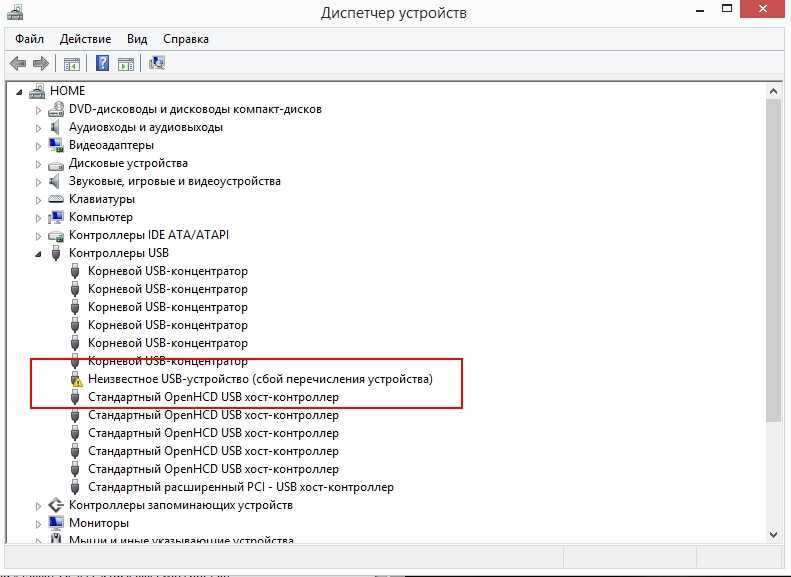Click the action pane toolbar icon next to Help

126,64
